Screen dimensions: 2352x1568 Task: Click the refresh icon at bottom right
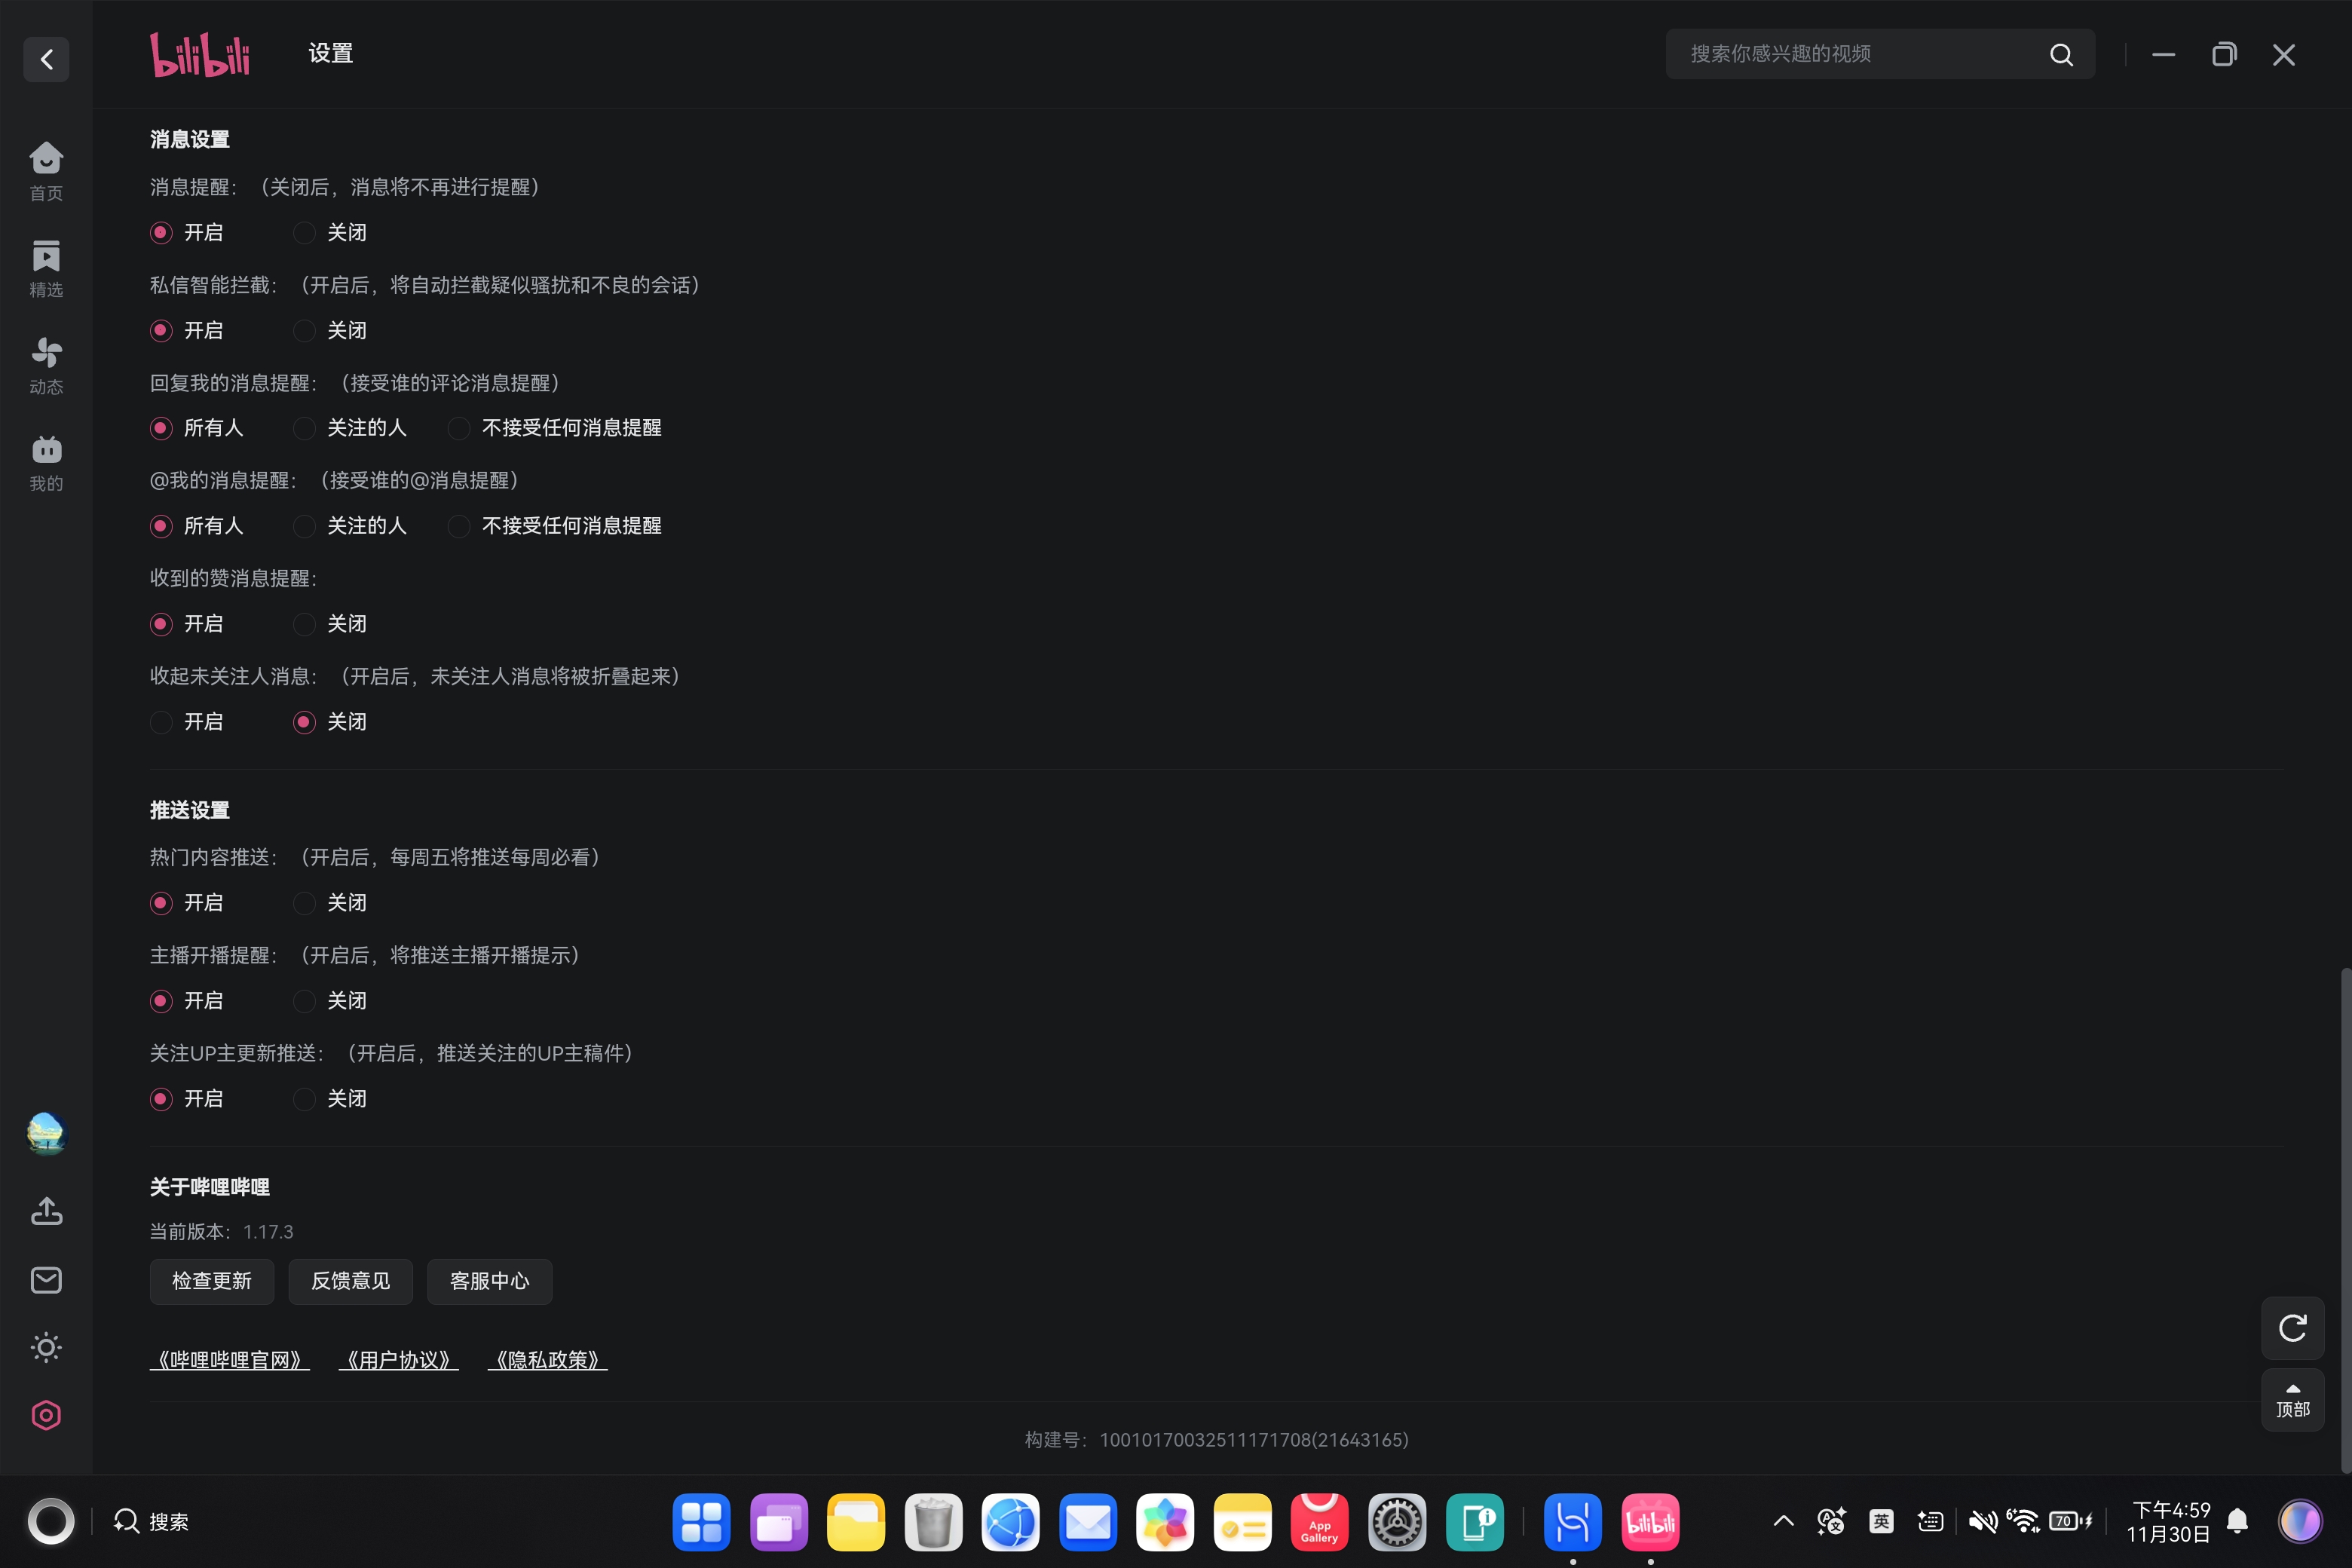2292,1328
